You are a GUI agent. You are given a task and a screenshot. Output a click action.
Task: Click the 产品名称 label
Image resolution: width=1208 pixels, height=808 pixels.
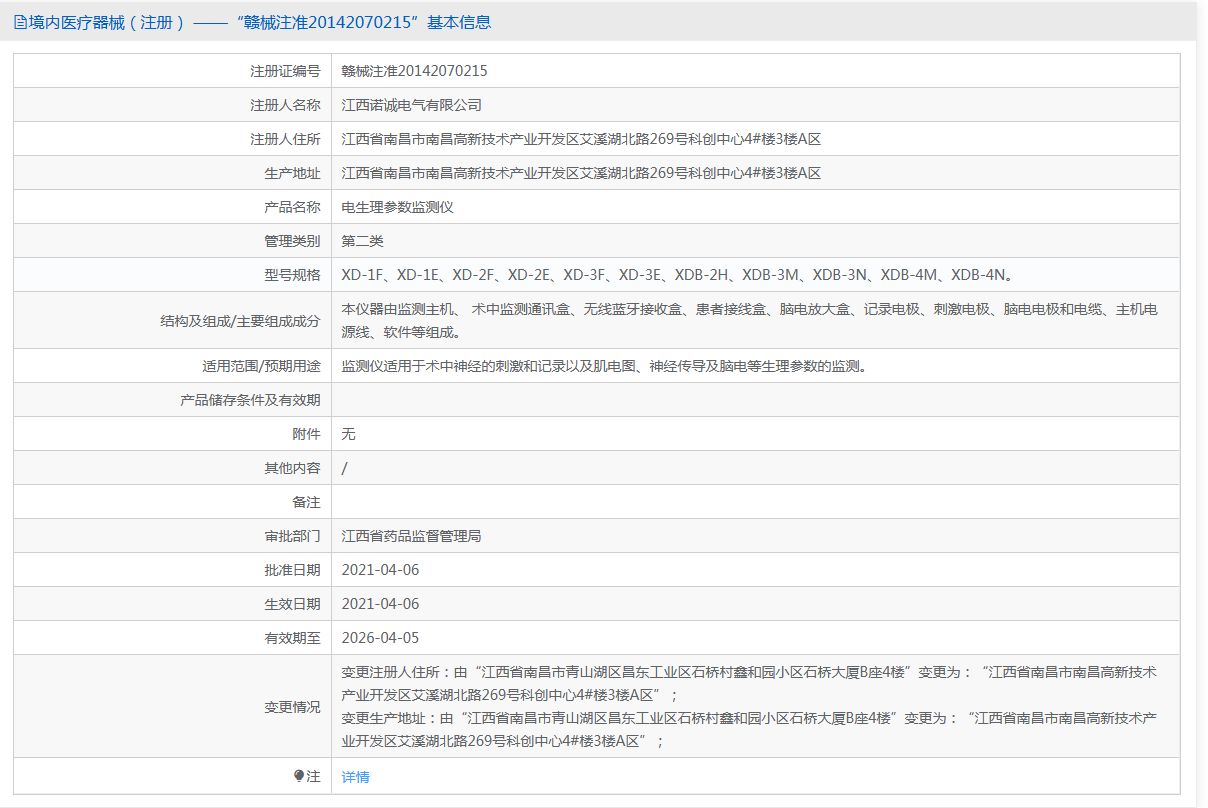click(292, 207)
